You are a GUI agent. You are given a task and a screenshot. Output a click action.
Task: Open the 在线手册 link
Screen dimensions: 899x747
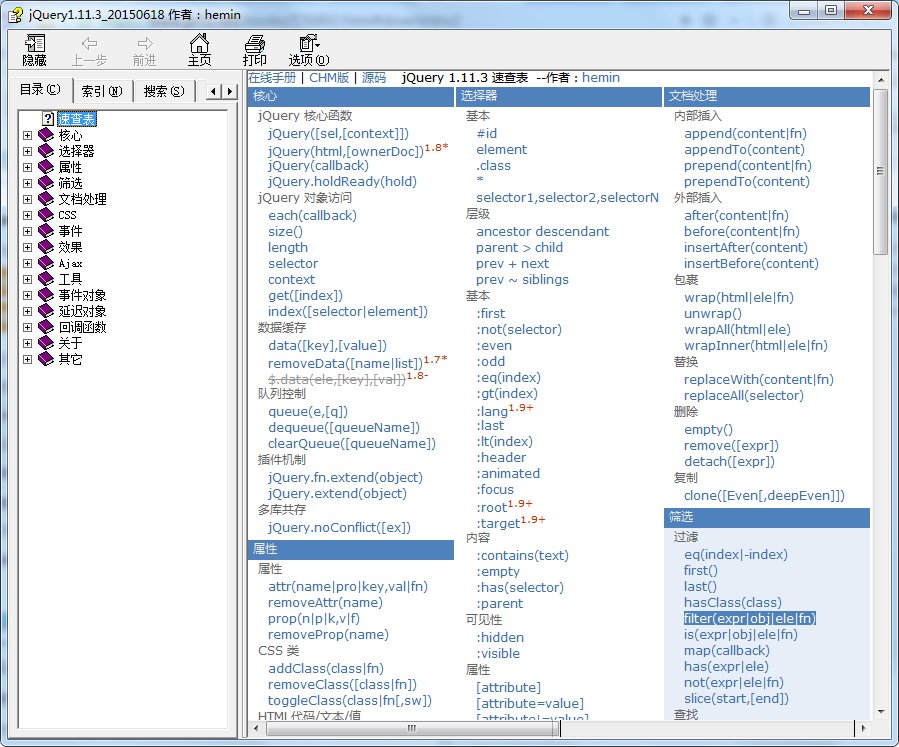click(x=272, y=77)
